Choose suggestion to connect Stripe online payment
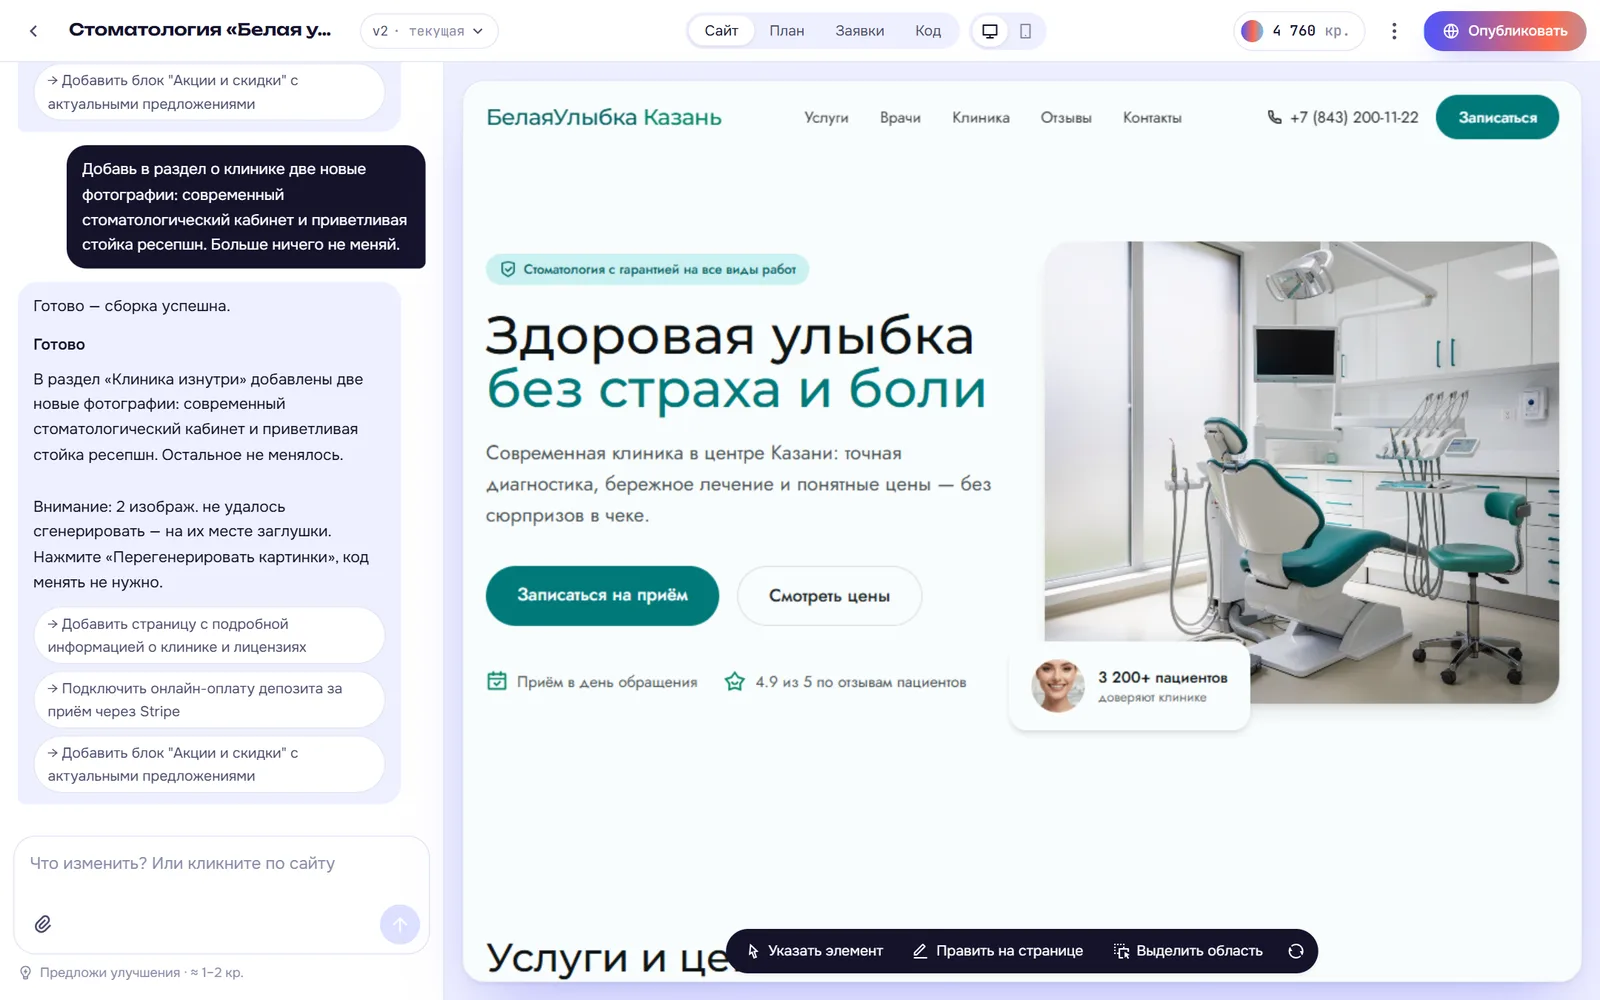The image size is (1600, 1000). pos(210,700)
